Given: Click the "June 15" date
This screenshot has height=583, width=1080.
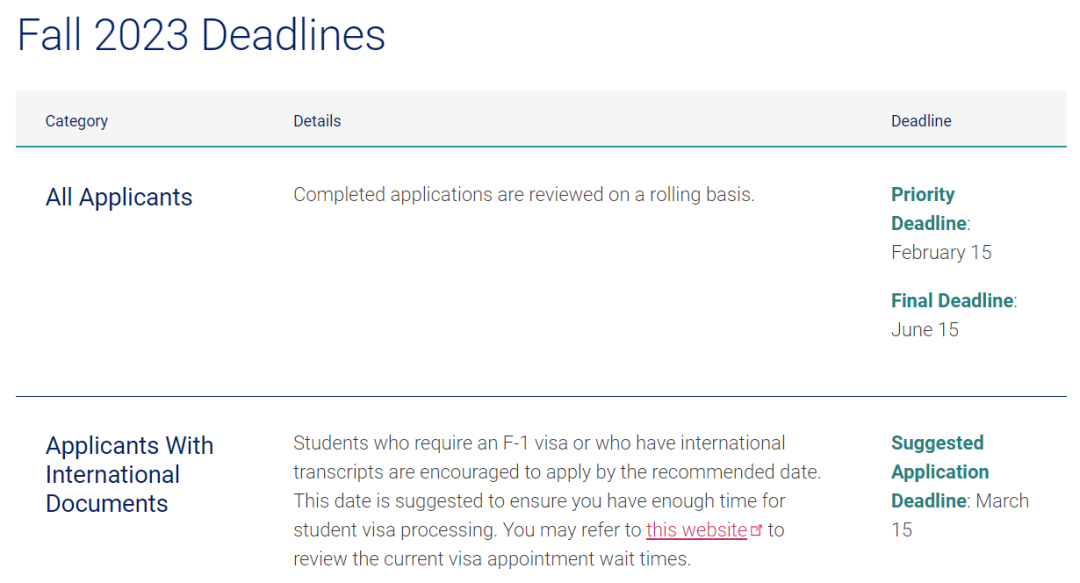Looking at the screenshot, I should (x=924, y=329).
